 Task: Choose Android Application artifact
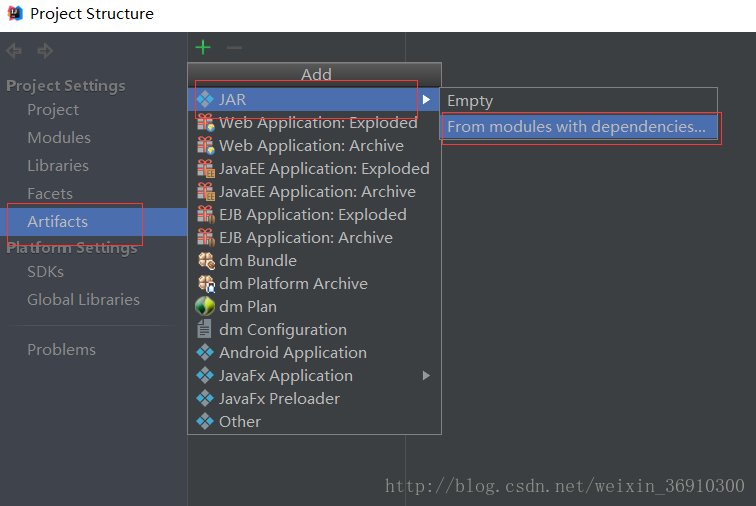[x=314, y=353]
